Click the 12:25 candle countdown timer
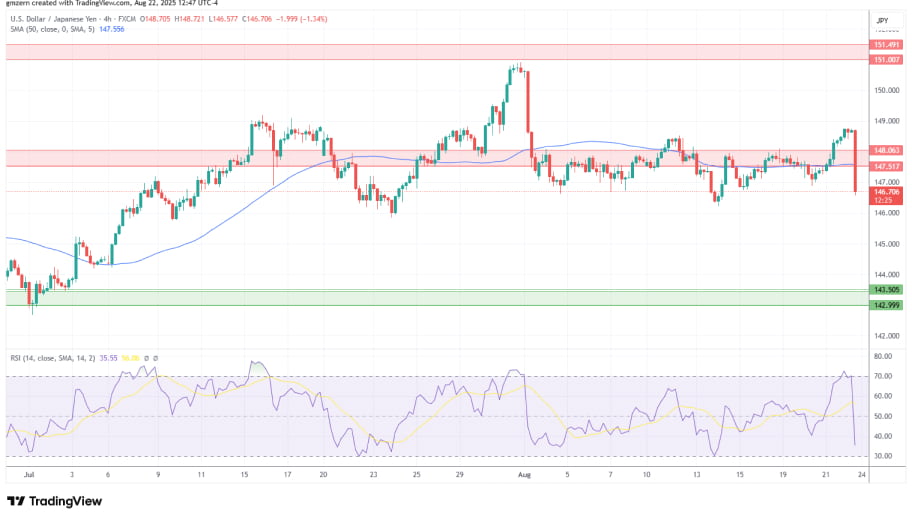This screenshot has height=513, width=912. tap(883, 200)
